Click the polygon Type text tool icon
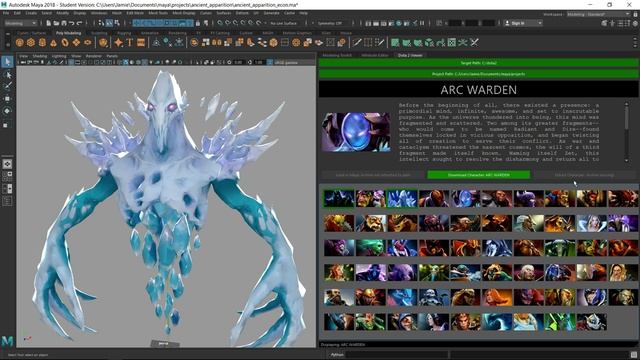Screen dimensions: 640x360 130,42
